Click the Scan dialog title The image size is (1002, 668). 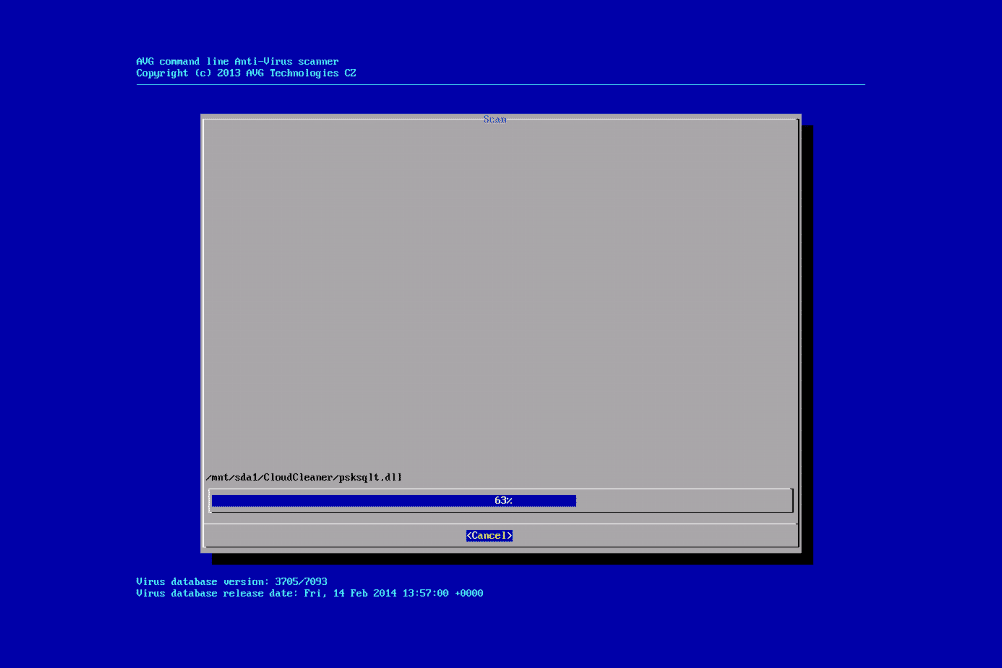tap(495, 119)
